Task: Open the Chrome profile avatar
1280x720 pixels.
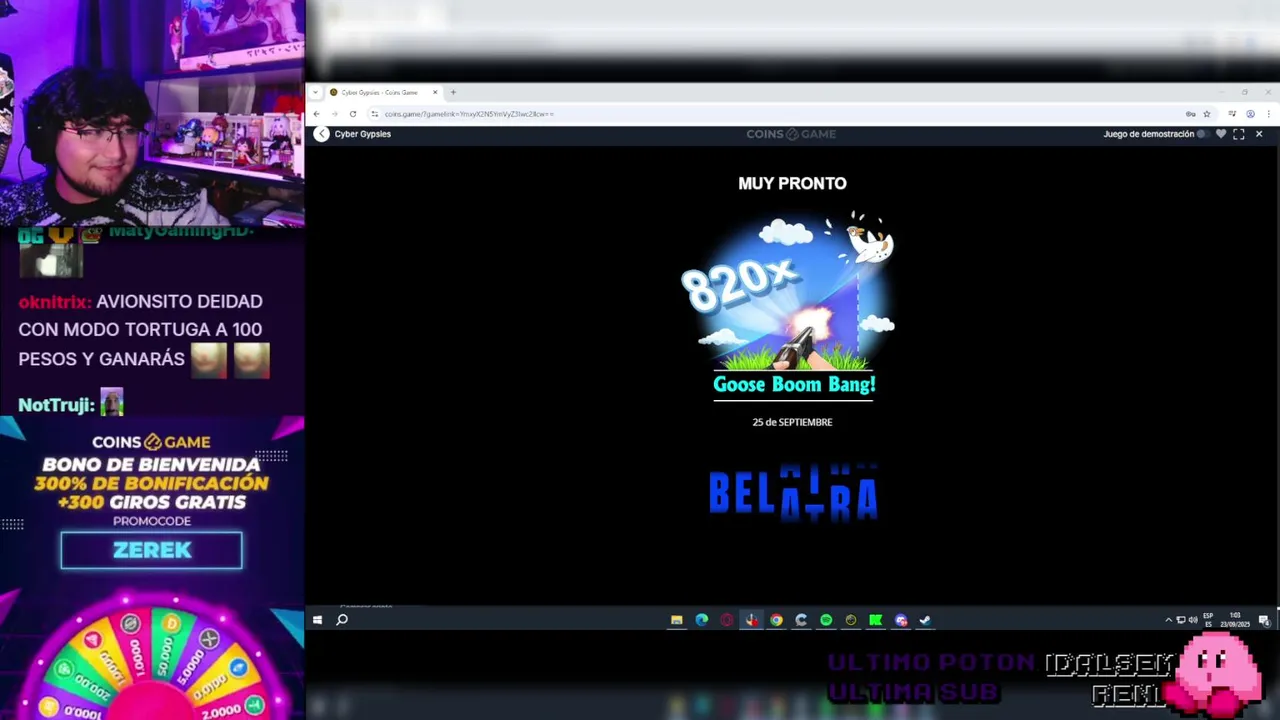Action: (1250, 114)
